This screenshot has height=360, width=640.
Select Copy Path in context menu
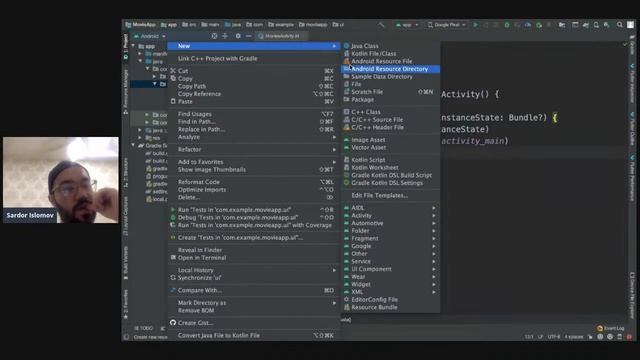click(x=254, y=86)
